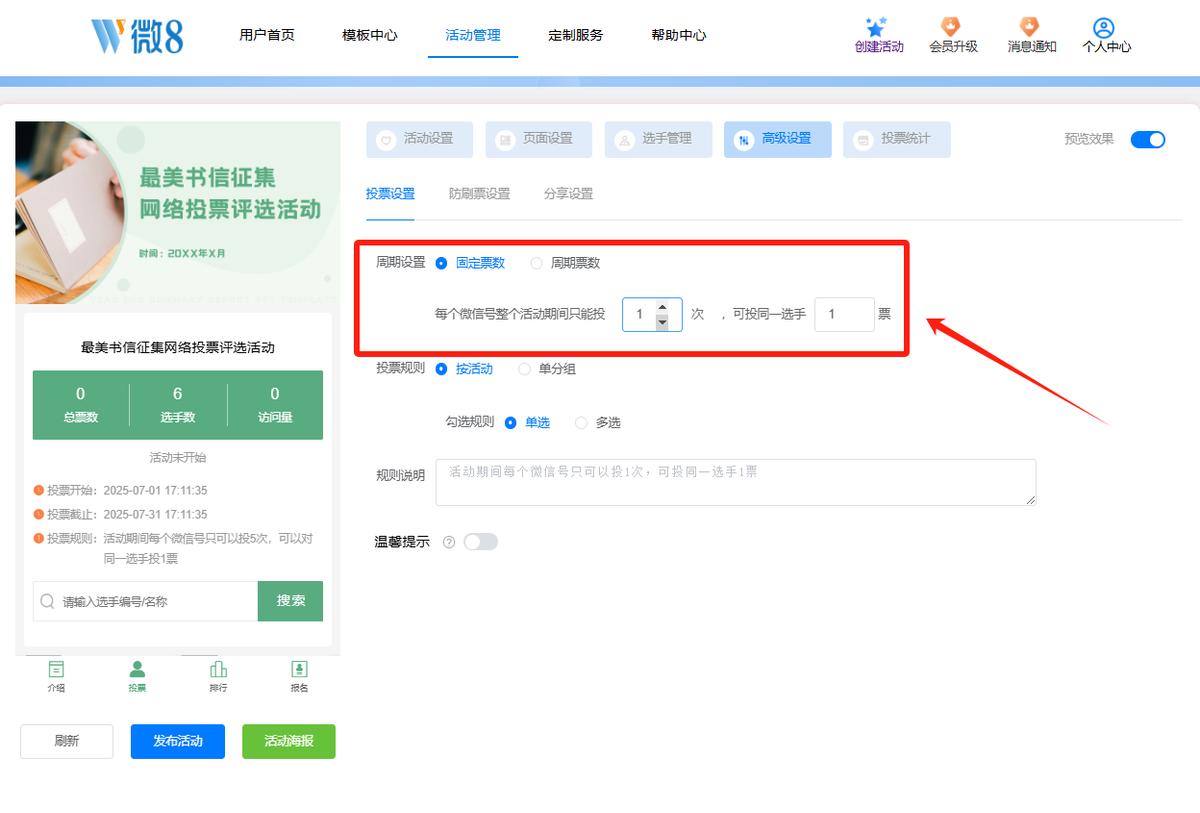Toggle the 预览效果 switch
This screenshot has width=1200, height=813.
point(1148,140)
